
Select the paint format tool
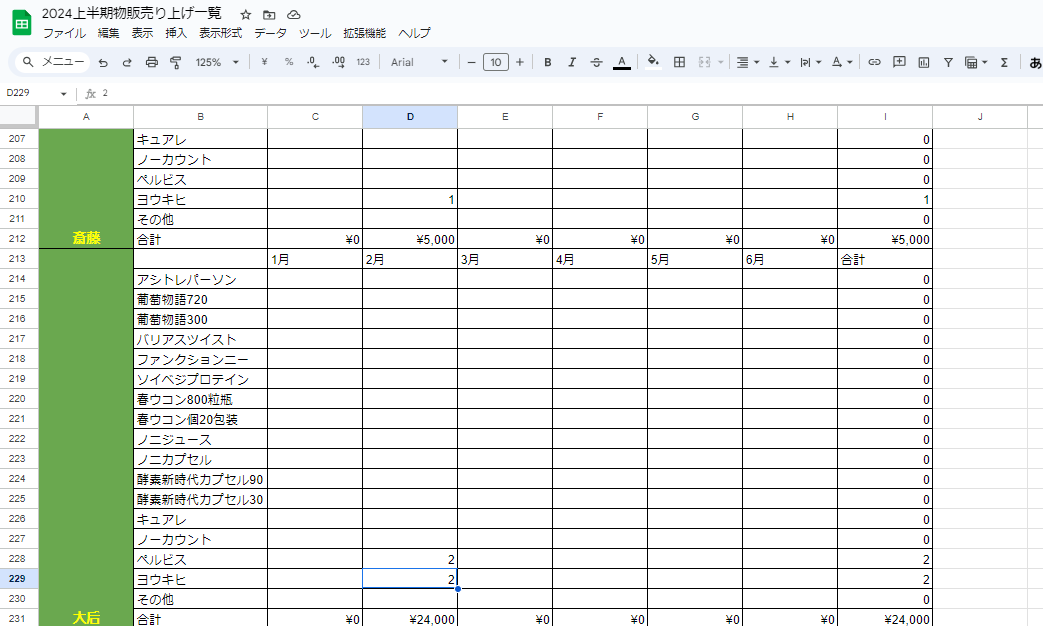coord(176,62)
